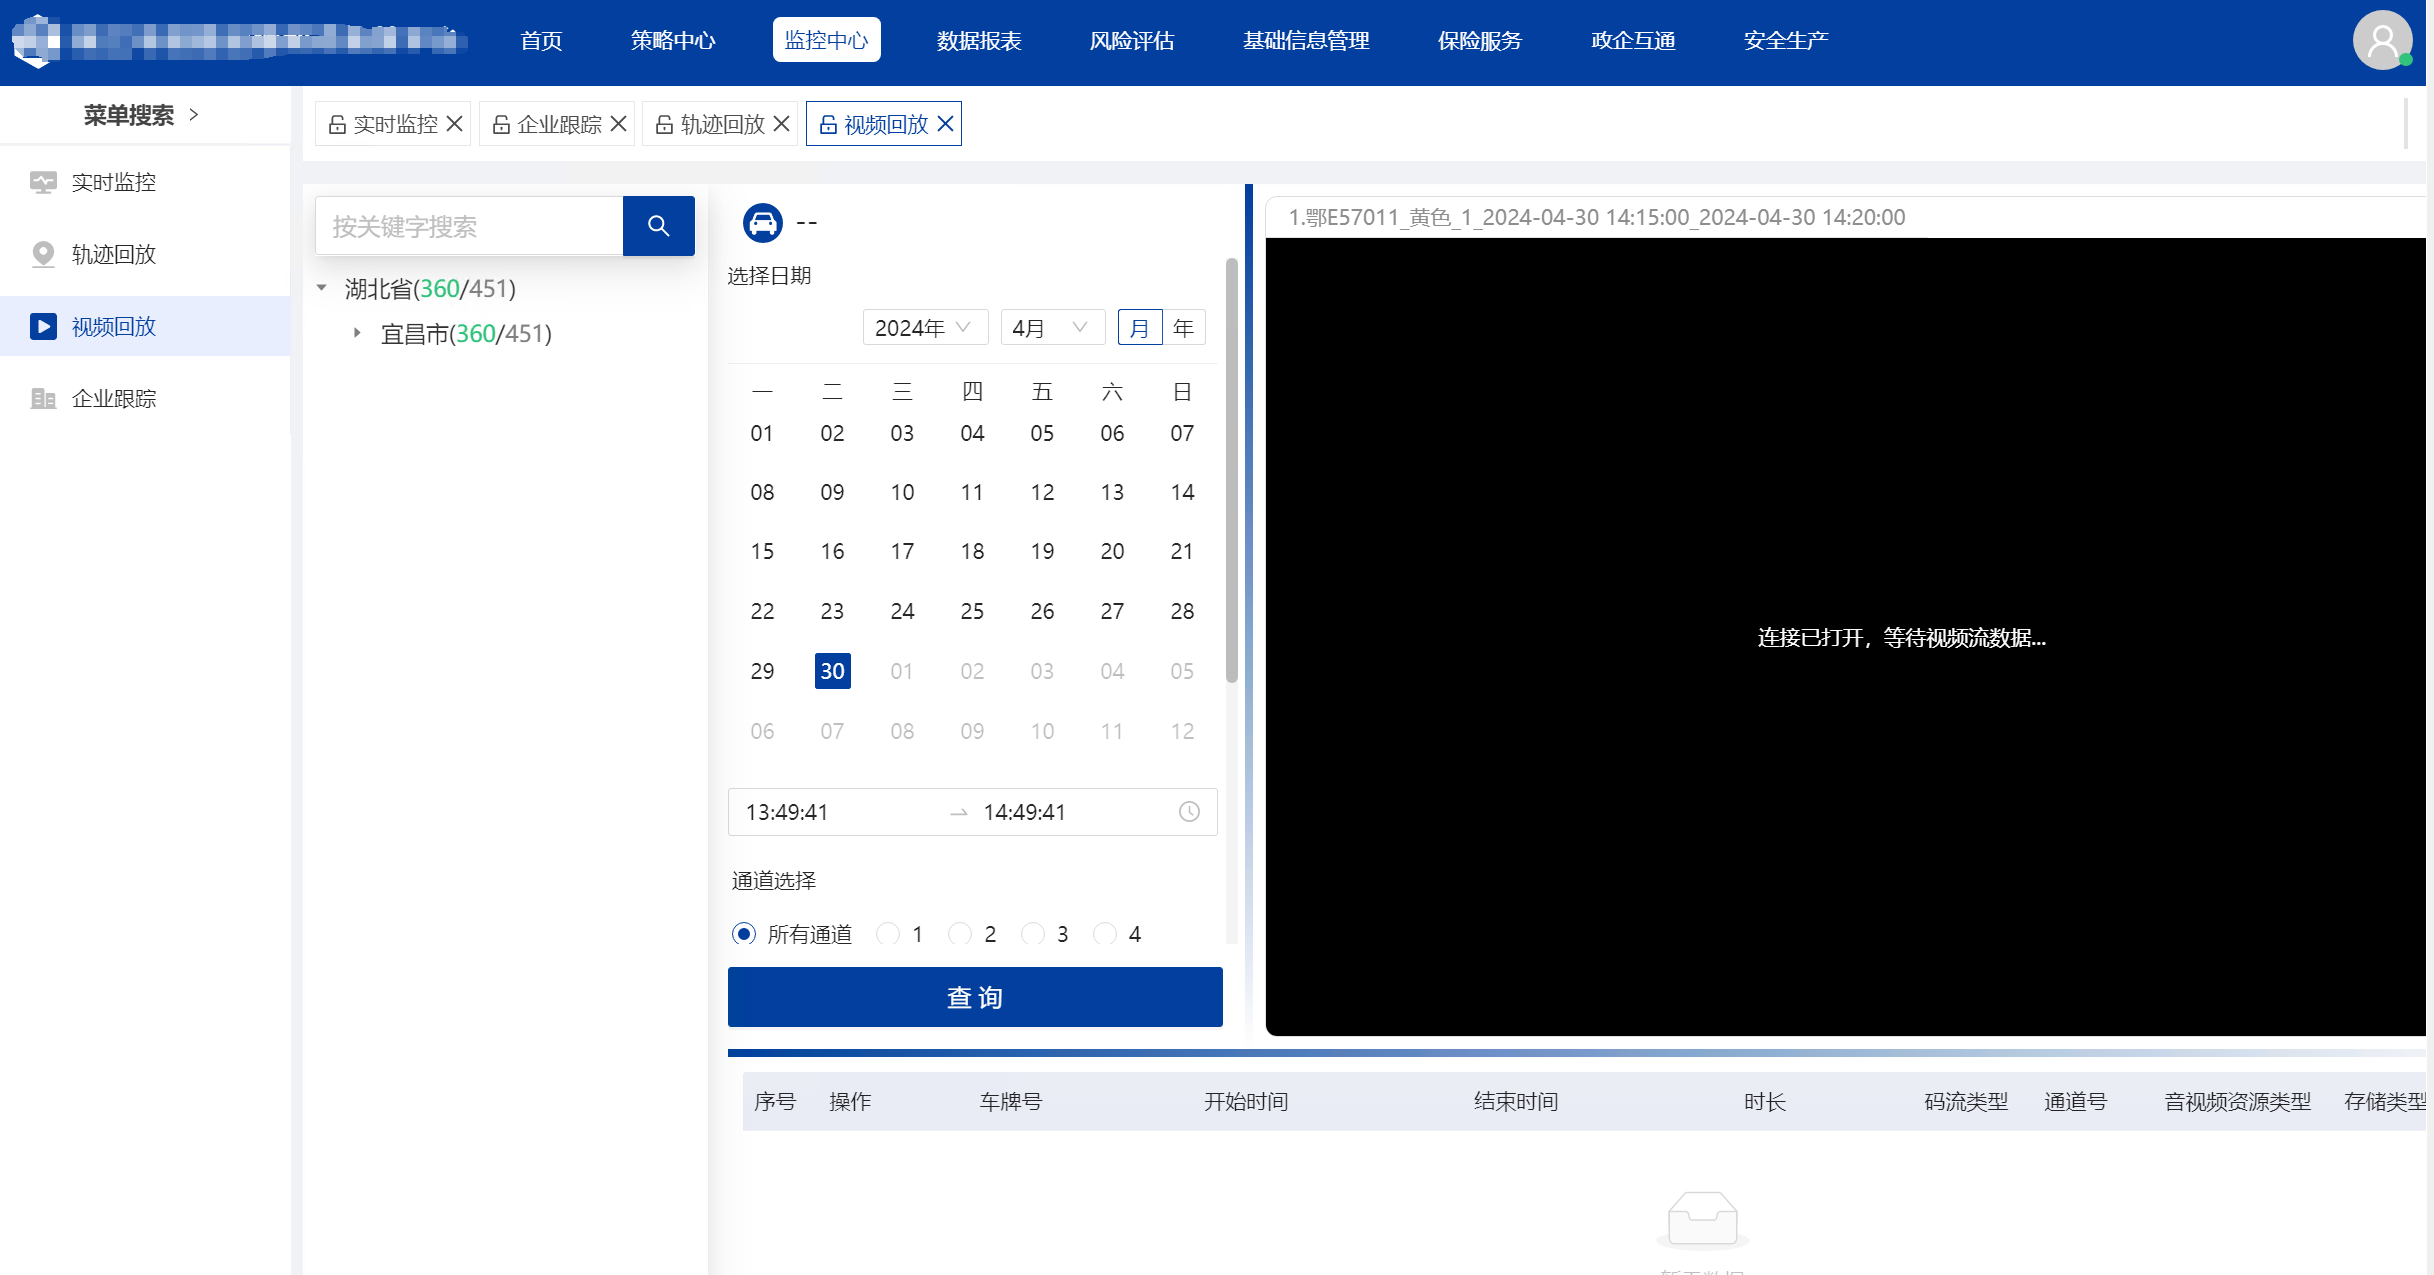Viewport: 2434px width, 1275px height.
Task: Open 风险评估 menu
Action: (x=1132, y=41)
